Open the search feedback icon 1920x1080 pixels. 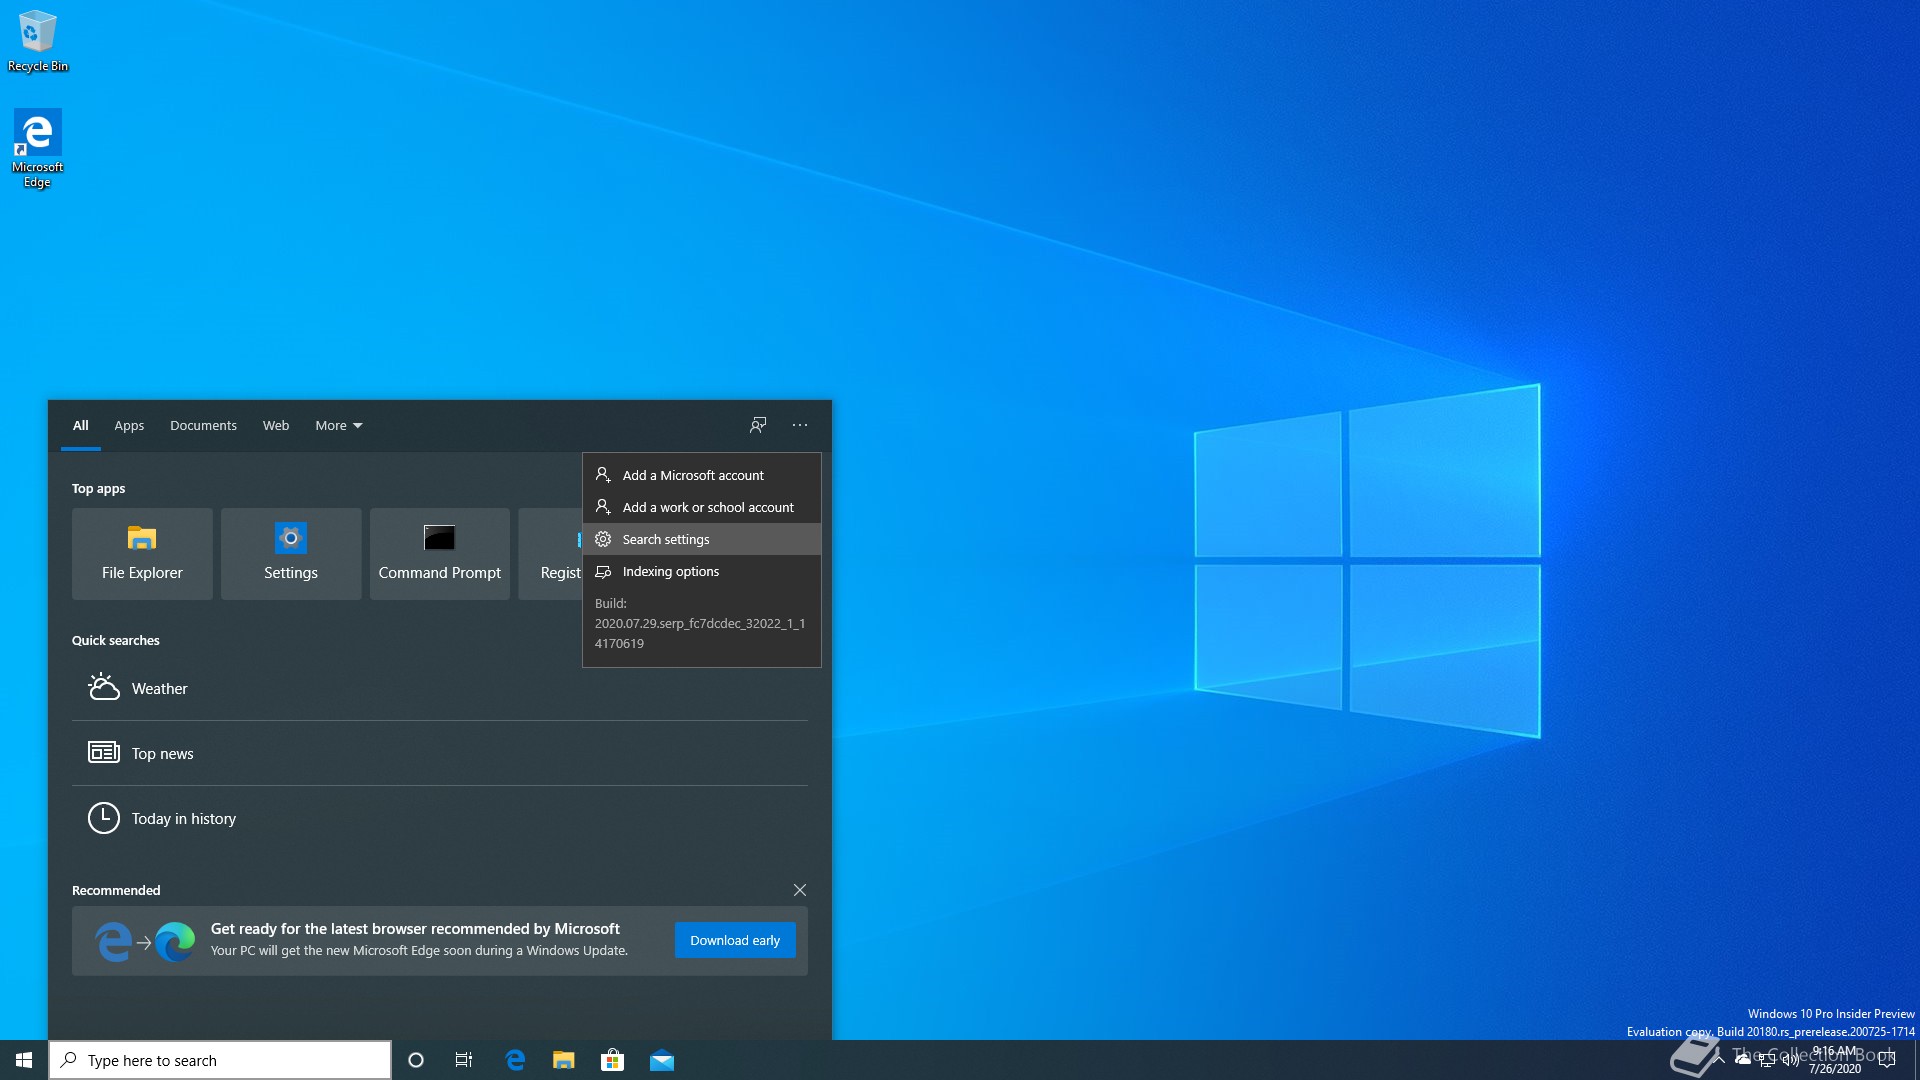758,425
